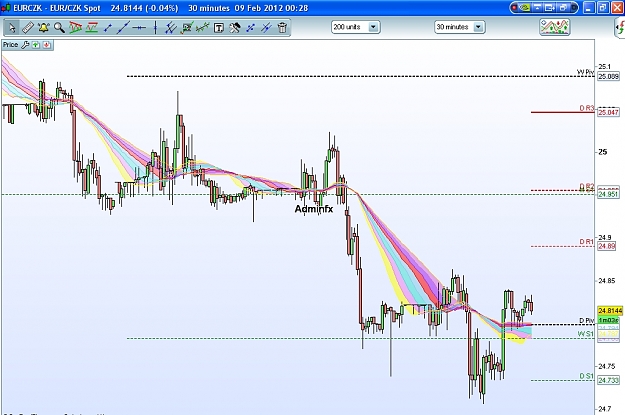625x415 pixels.
Task: Open the alert bell tool
Action: coord(43,28)
